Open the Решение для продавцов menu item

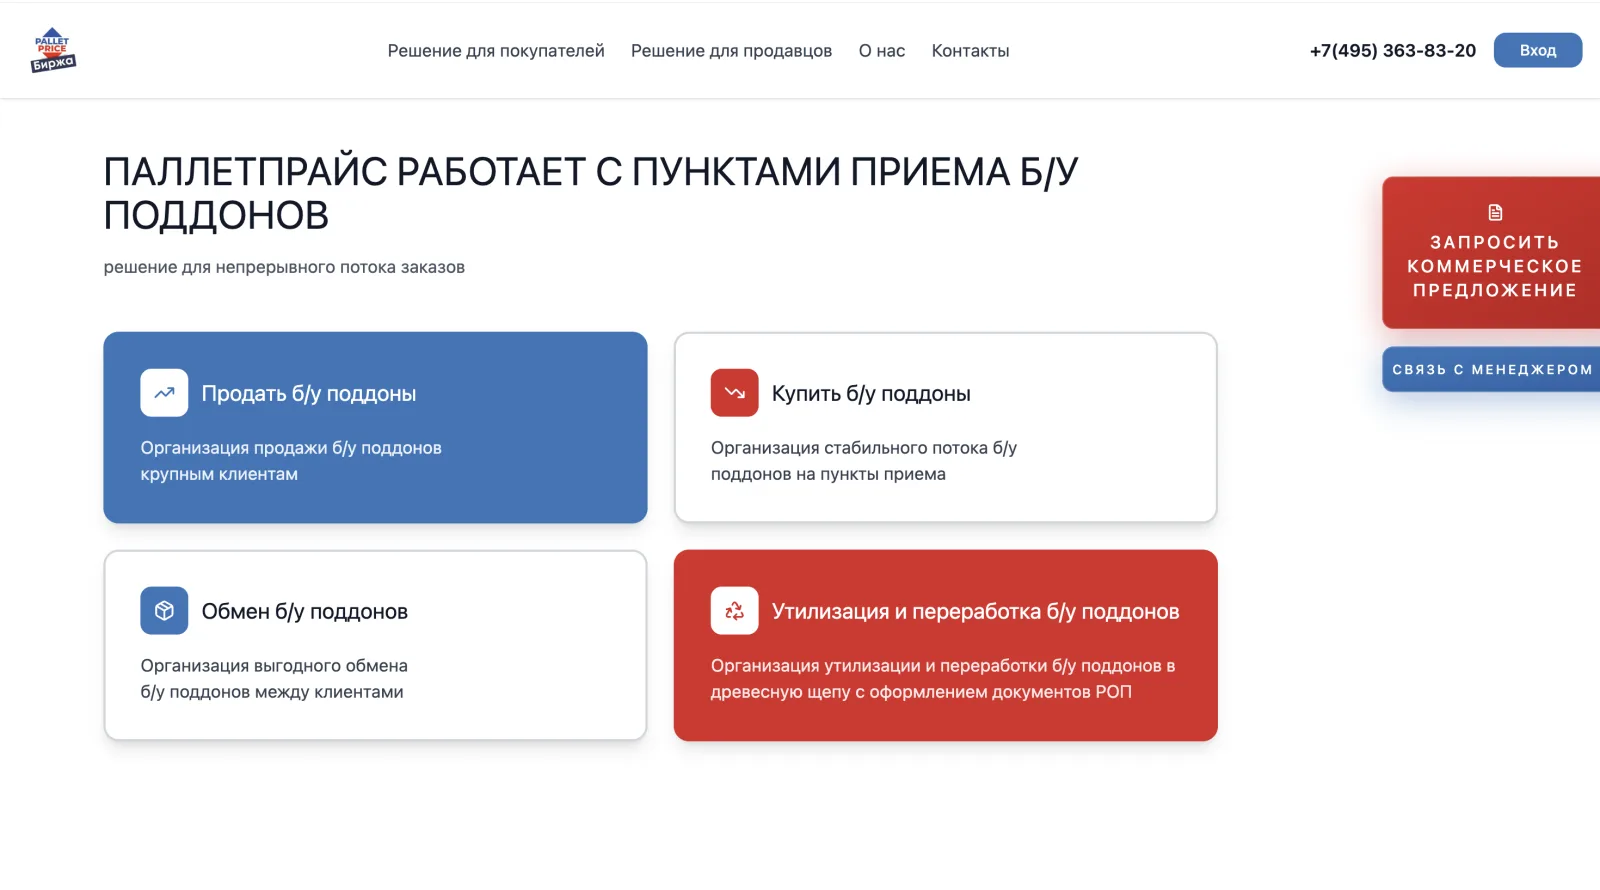point(731,51)
